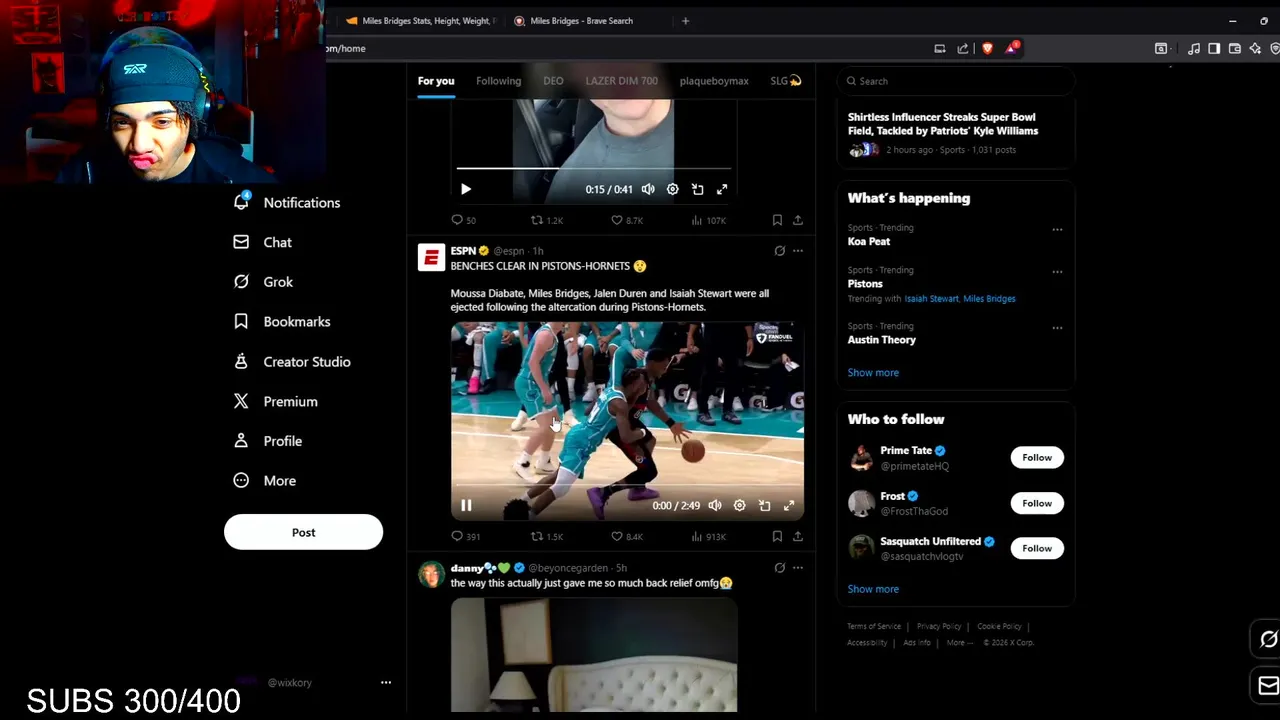Image resolution: width=1280 pixels, height=720 pixels.
Task: Switch to Miles Bridges Brave Search tab
Action: coord(582,21)
